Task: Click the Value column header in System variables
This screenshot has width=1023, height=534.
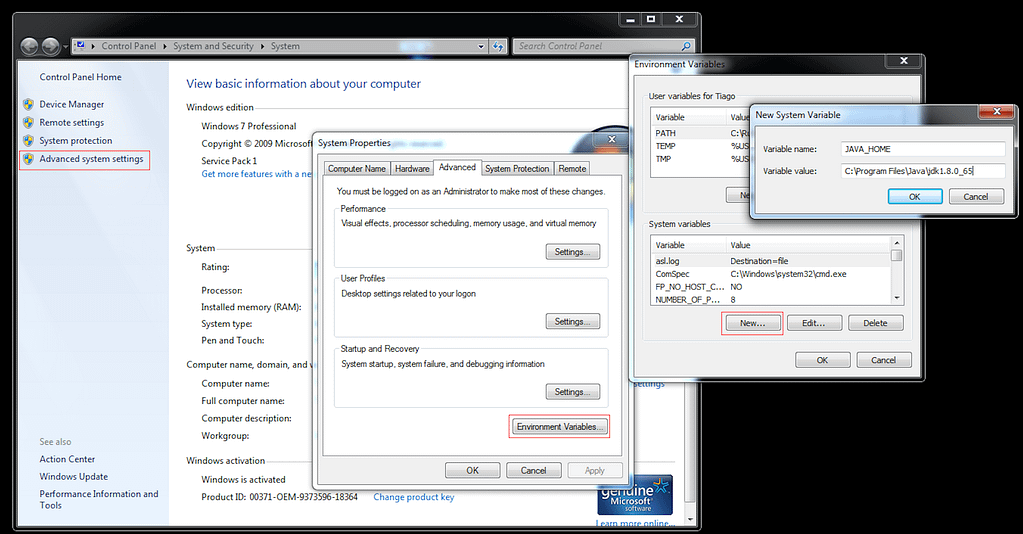Action: coord(808,245)
